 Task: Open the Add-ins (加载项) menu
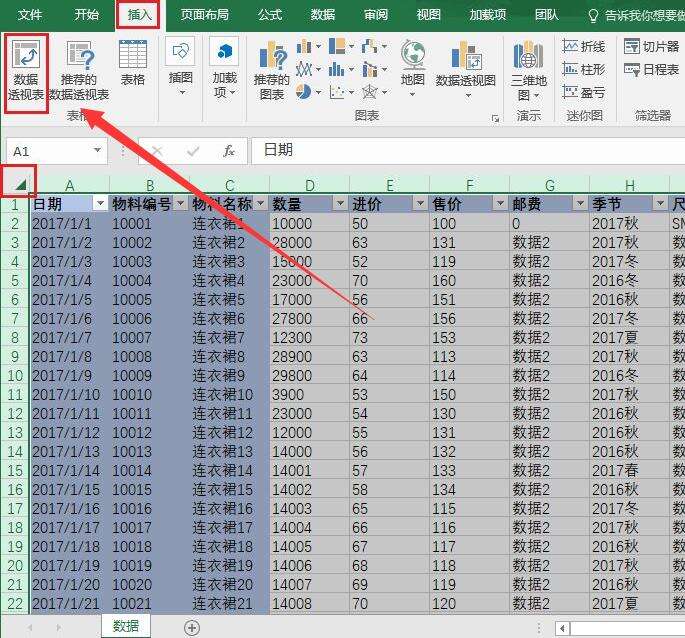pyautogui.click(x=224, y=66)
